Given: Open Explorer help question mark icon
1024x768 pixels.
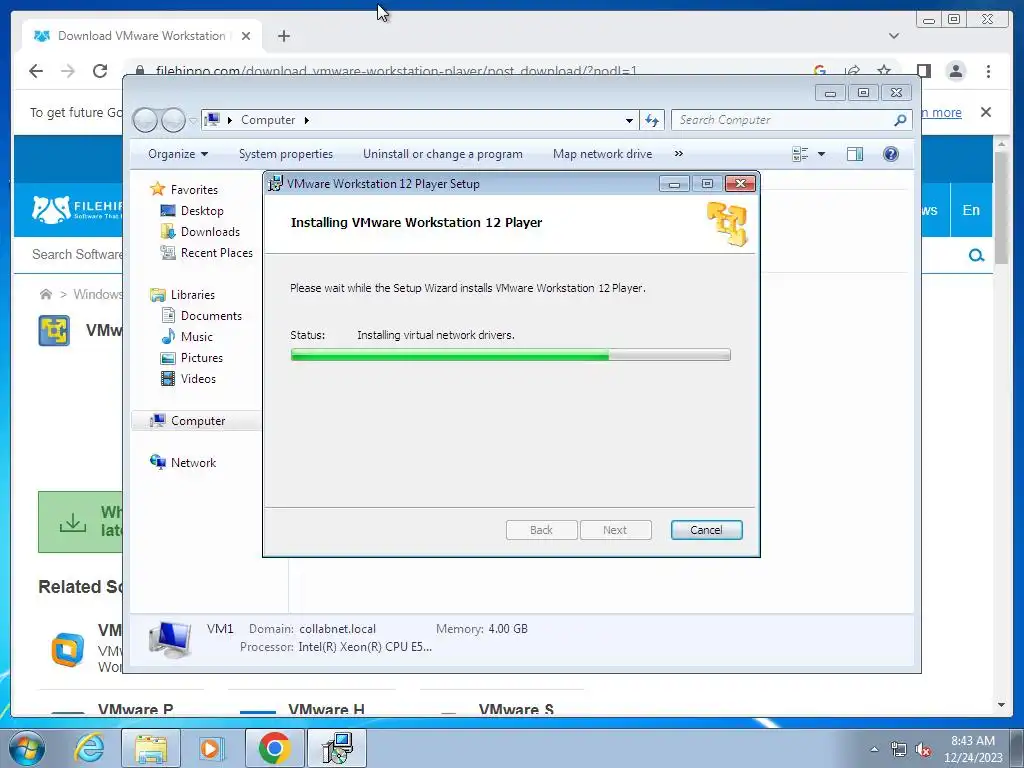Looking at the screenshot, I should [890, 154].
